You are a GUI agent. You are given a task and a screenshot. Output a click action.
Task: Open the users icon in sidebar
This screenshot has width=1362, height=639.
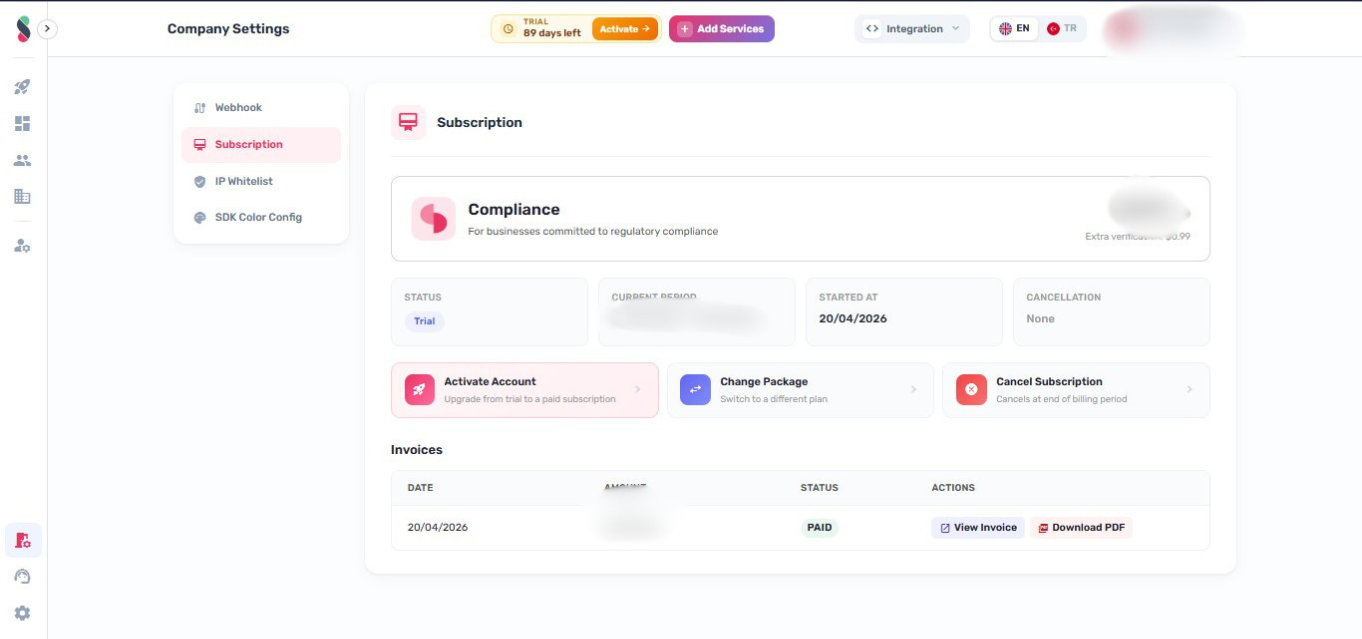(x=22, y=160)
